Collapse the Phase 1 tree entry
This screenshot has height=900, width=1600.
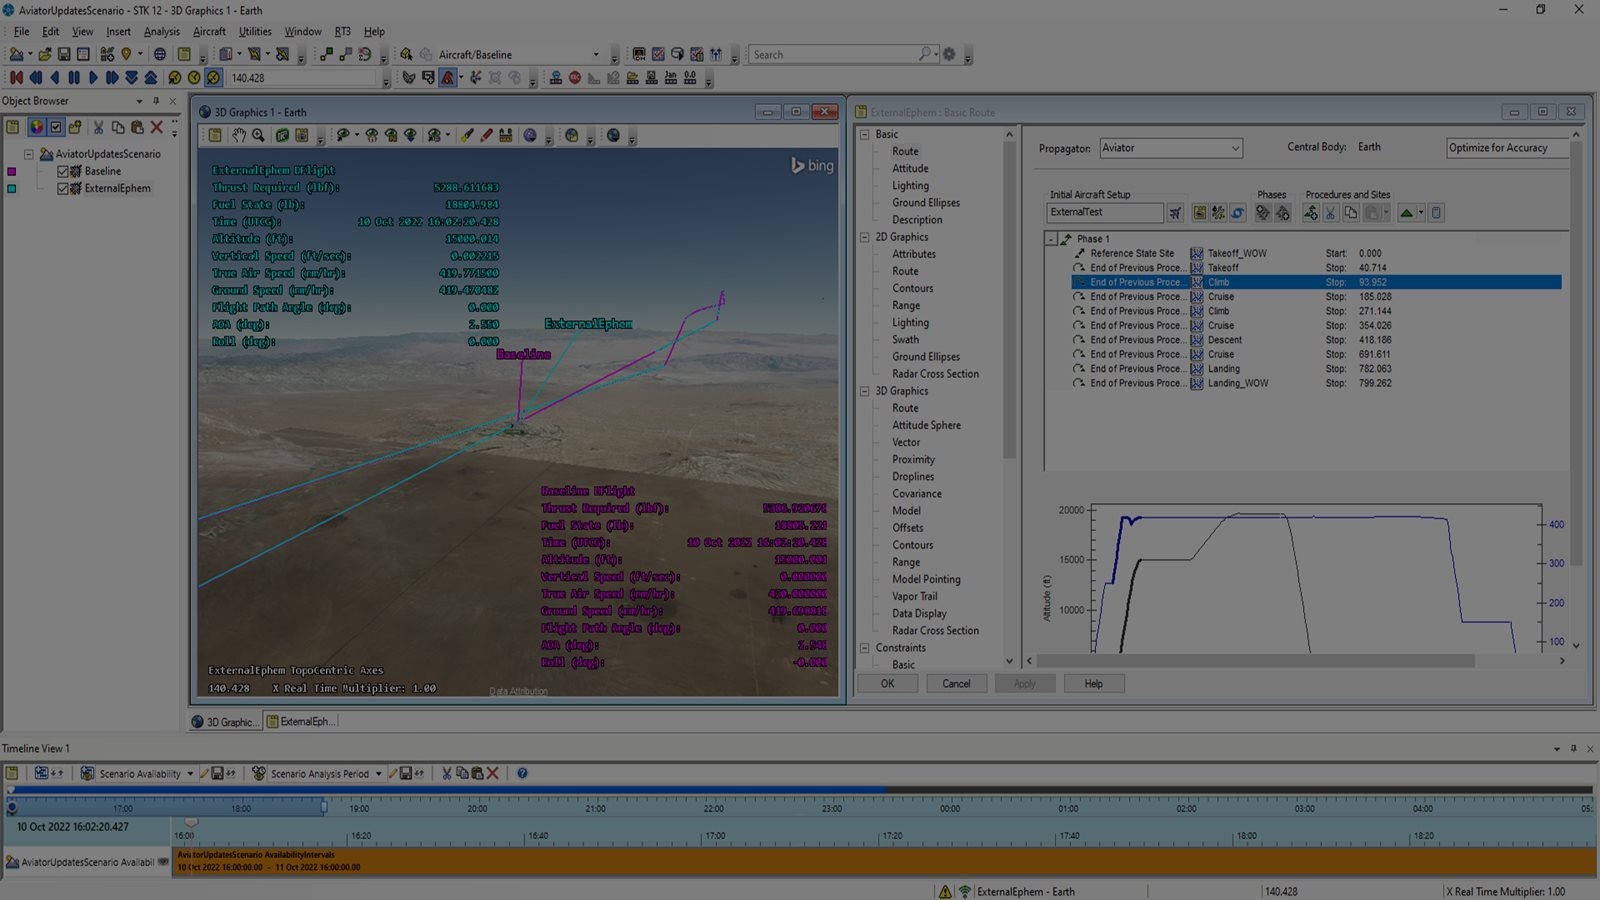(x=1050, y=238)
